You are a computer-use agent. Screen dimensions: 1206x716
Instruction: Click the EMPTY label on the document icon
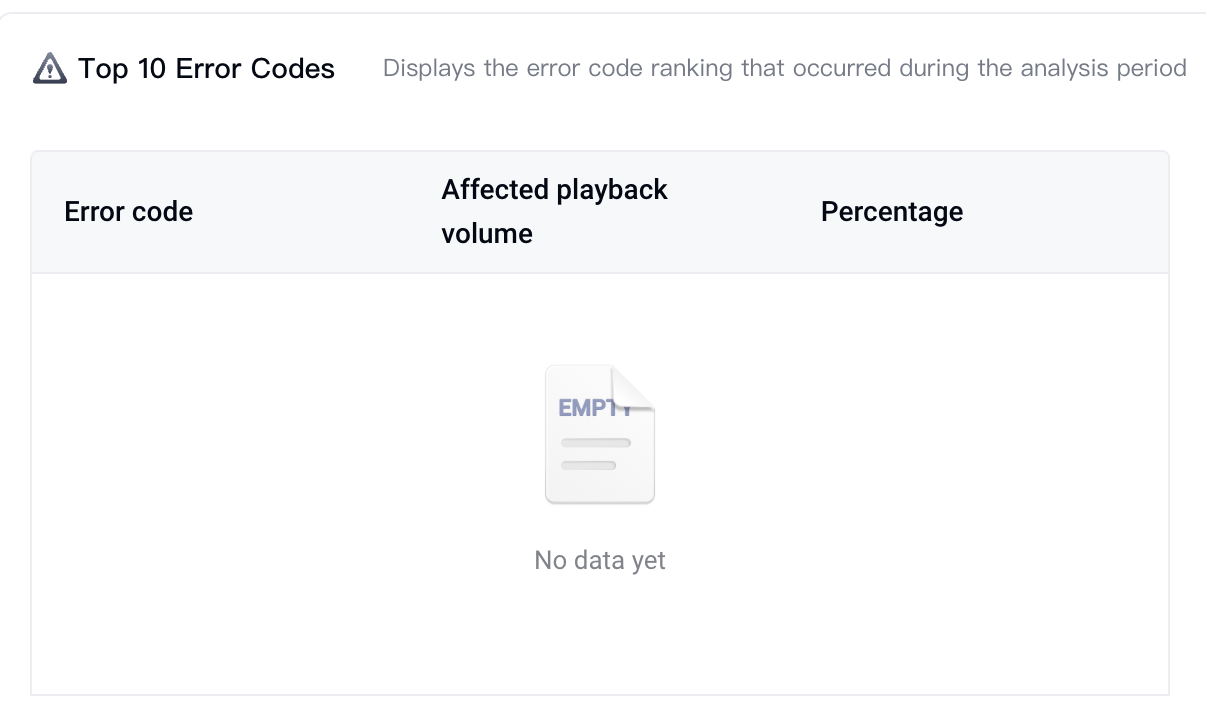click(594, 408)
